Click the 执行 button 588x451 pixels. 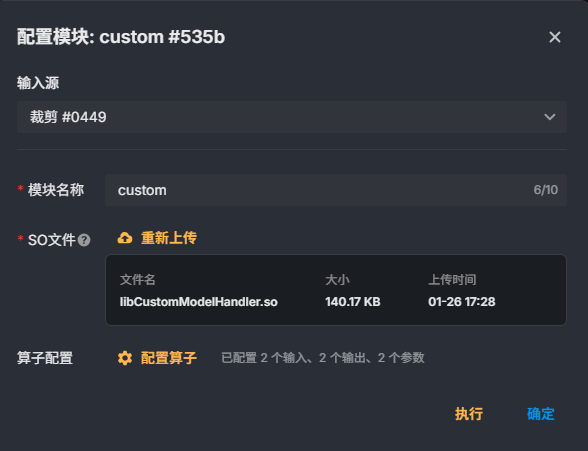pyautogui.click(x=469, y=414)
